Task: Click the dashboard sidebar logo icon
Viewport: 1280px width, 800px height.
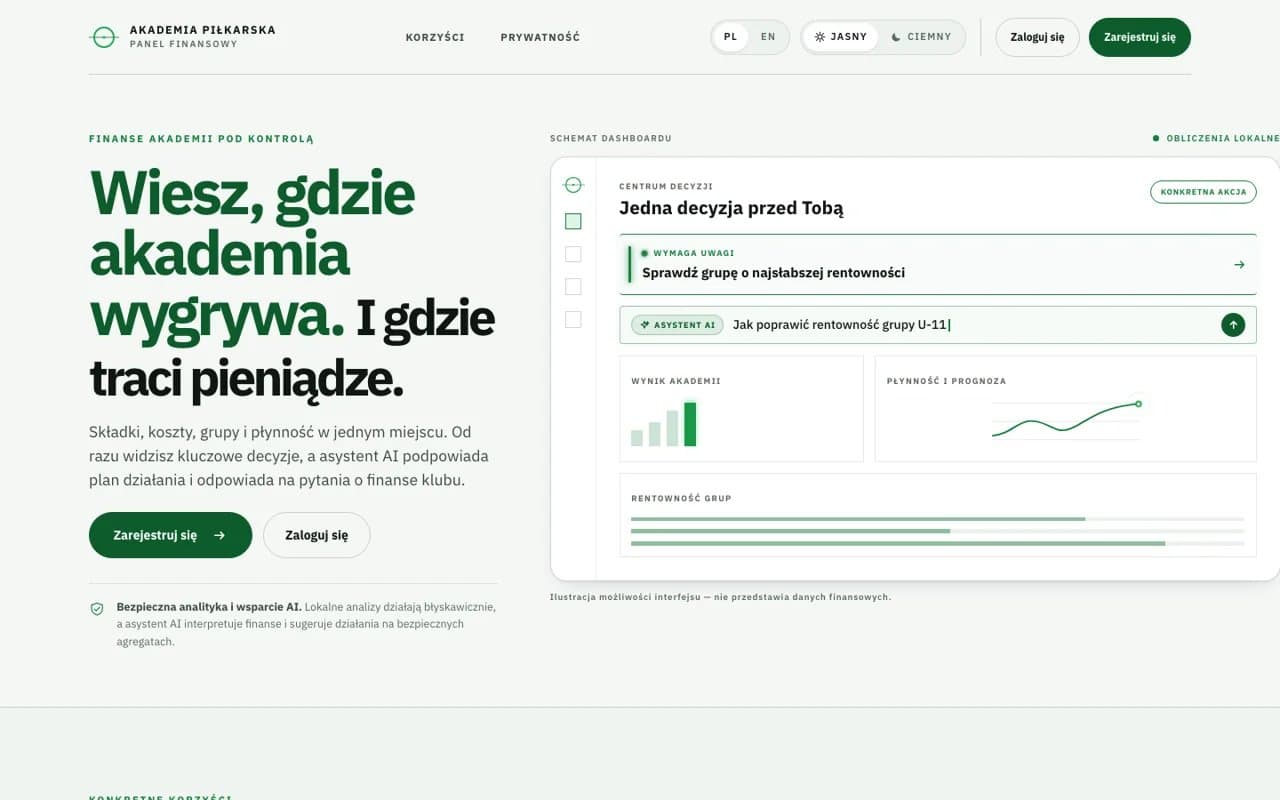Action: [573, 185]
